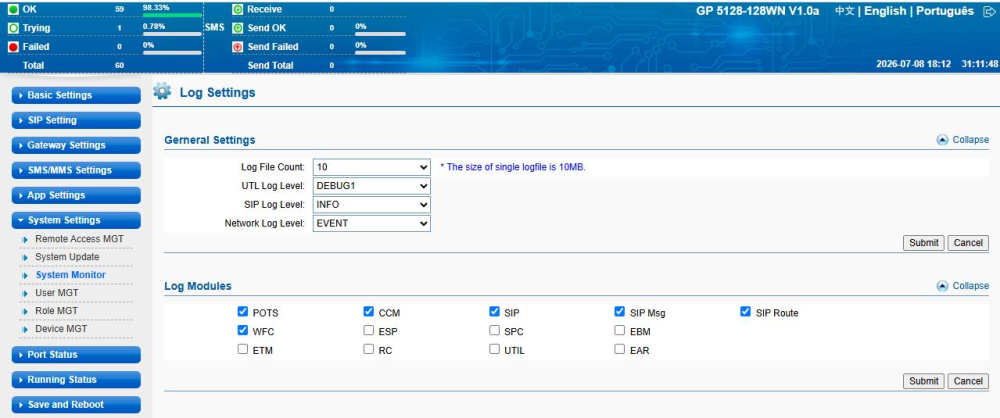The height and width of the screenshot is (418, 1000).
Task: Expand the App Settings menu
Action: point(77,195)
